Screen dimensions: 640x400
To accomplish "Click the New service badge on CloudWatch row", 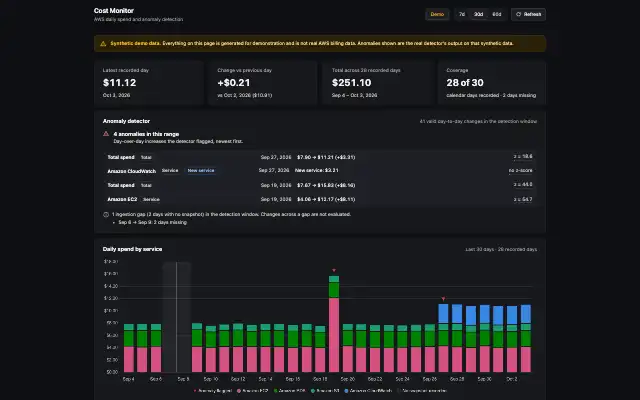I will 201,171.
